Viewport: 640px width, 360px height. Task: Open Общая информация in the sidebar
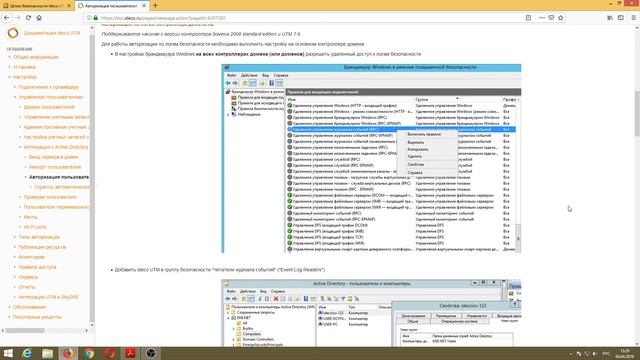pyautogui.click(x=36, y=57)
